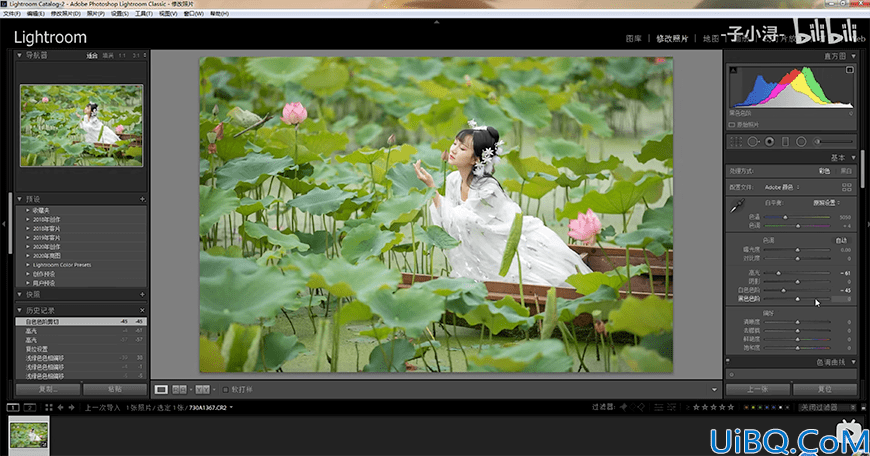
Task: Open the File menu
Action: (12, 13)
